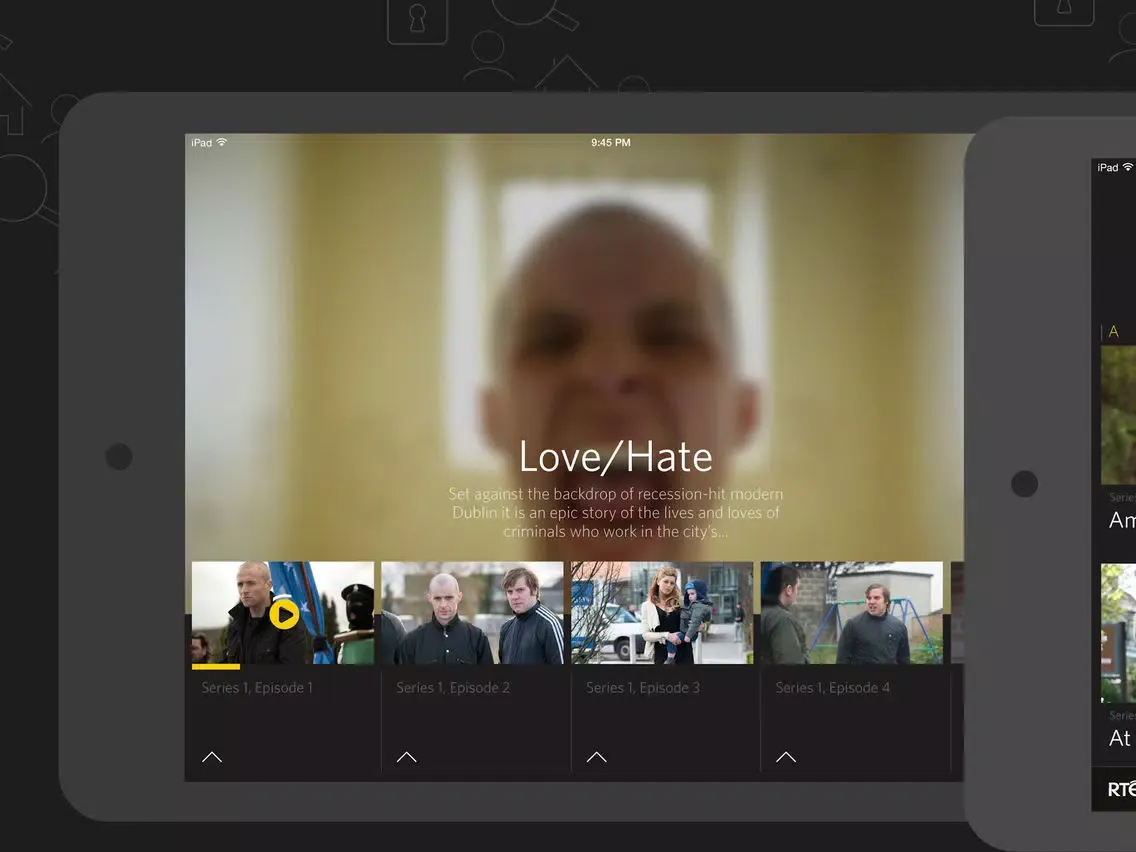Open the Series 1, Episode 3 thumbnail
This screenshot has width=1136, height=852.
[662, 613]
